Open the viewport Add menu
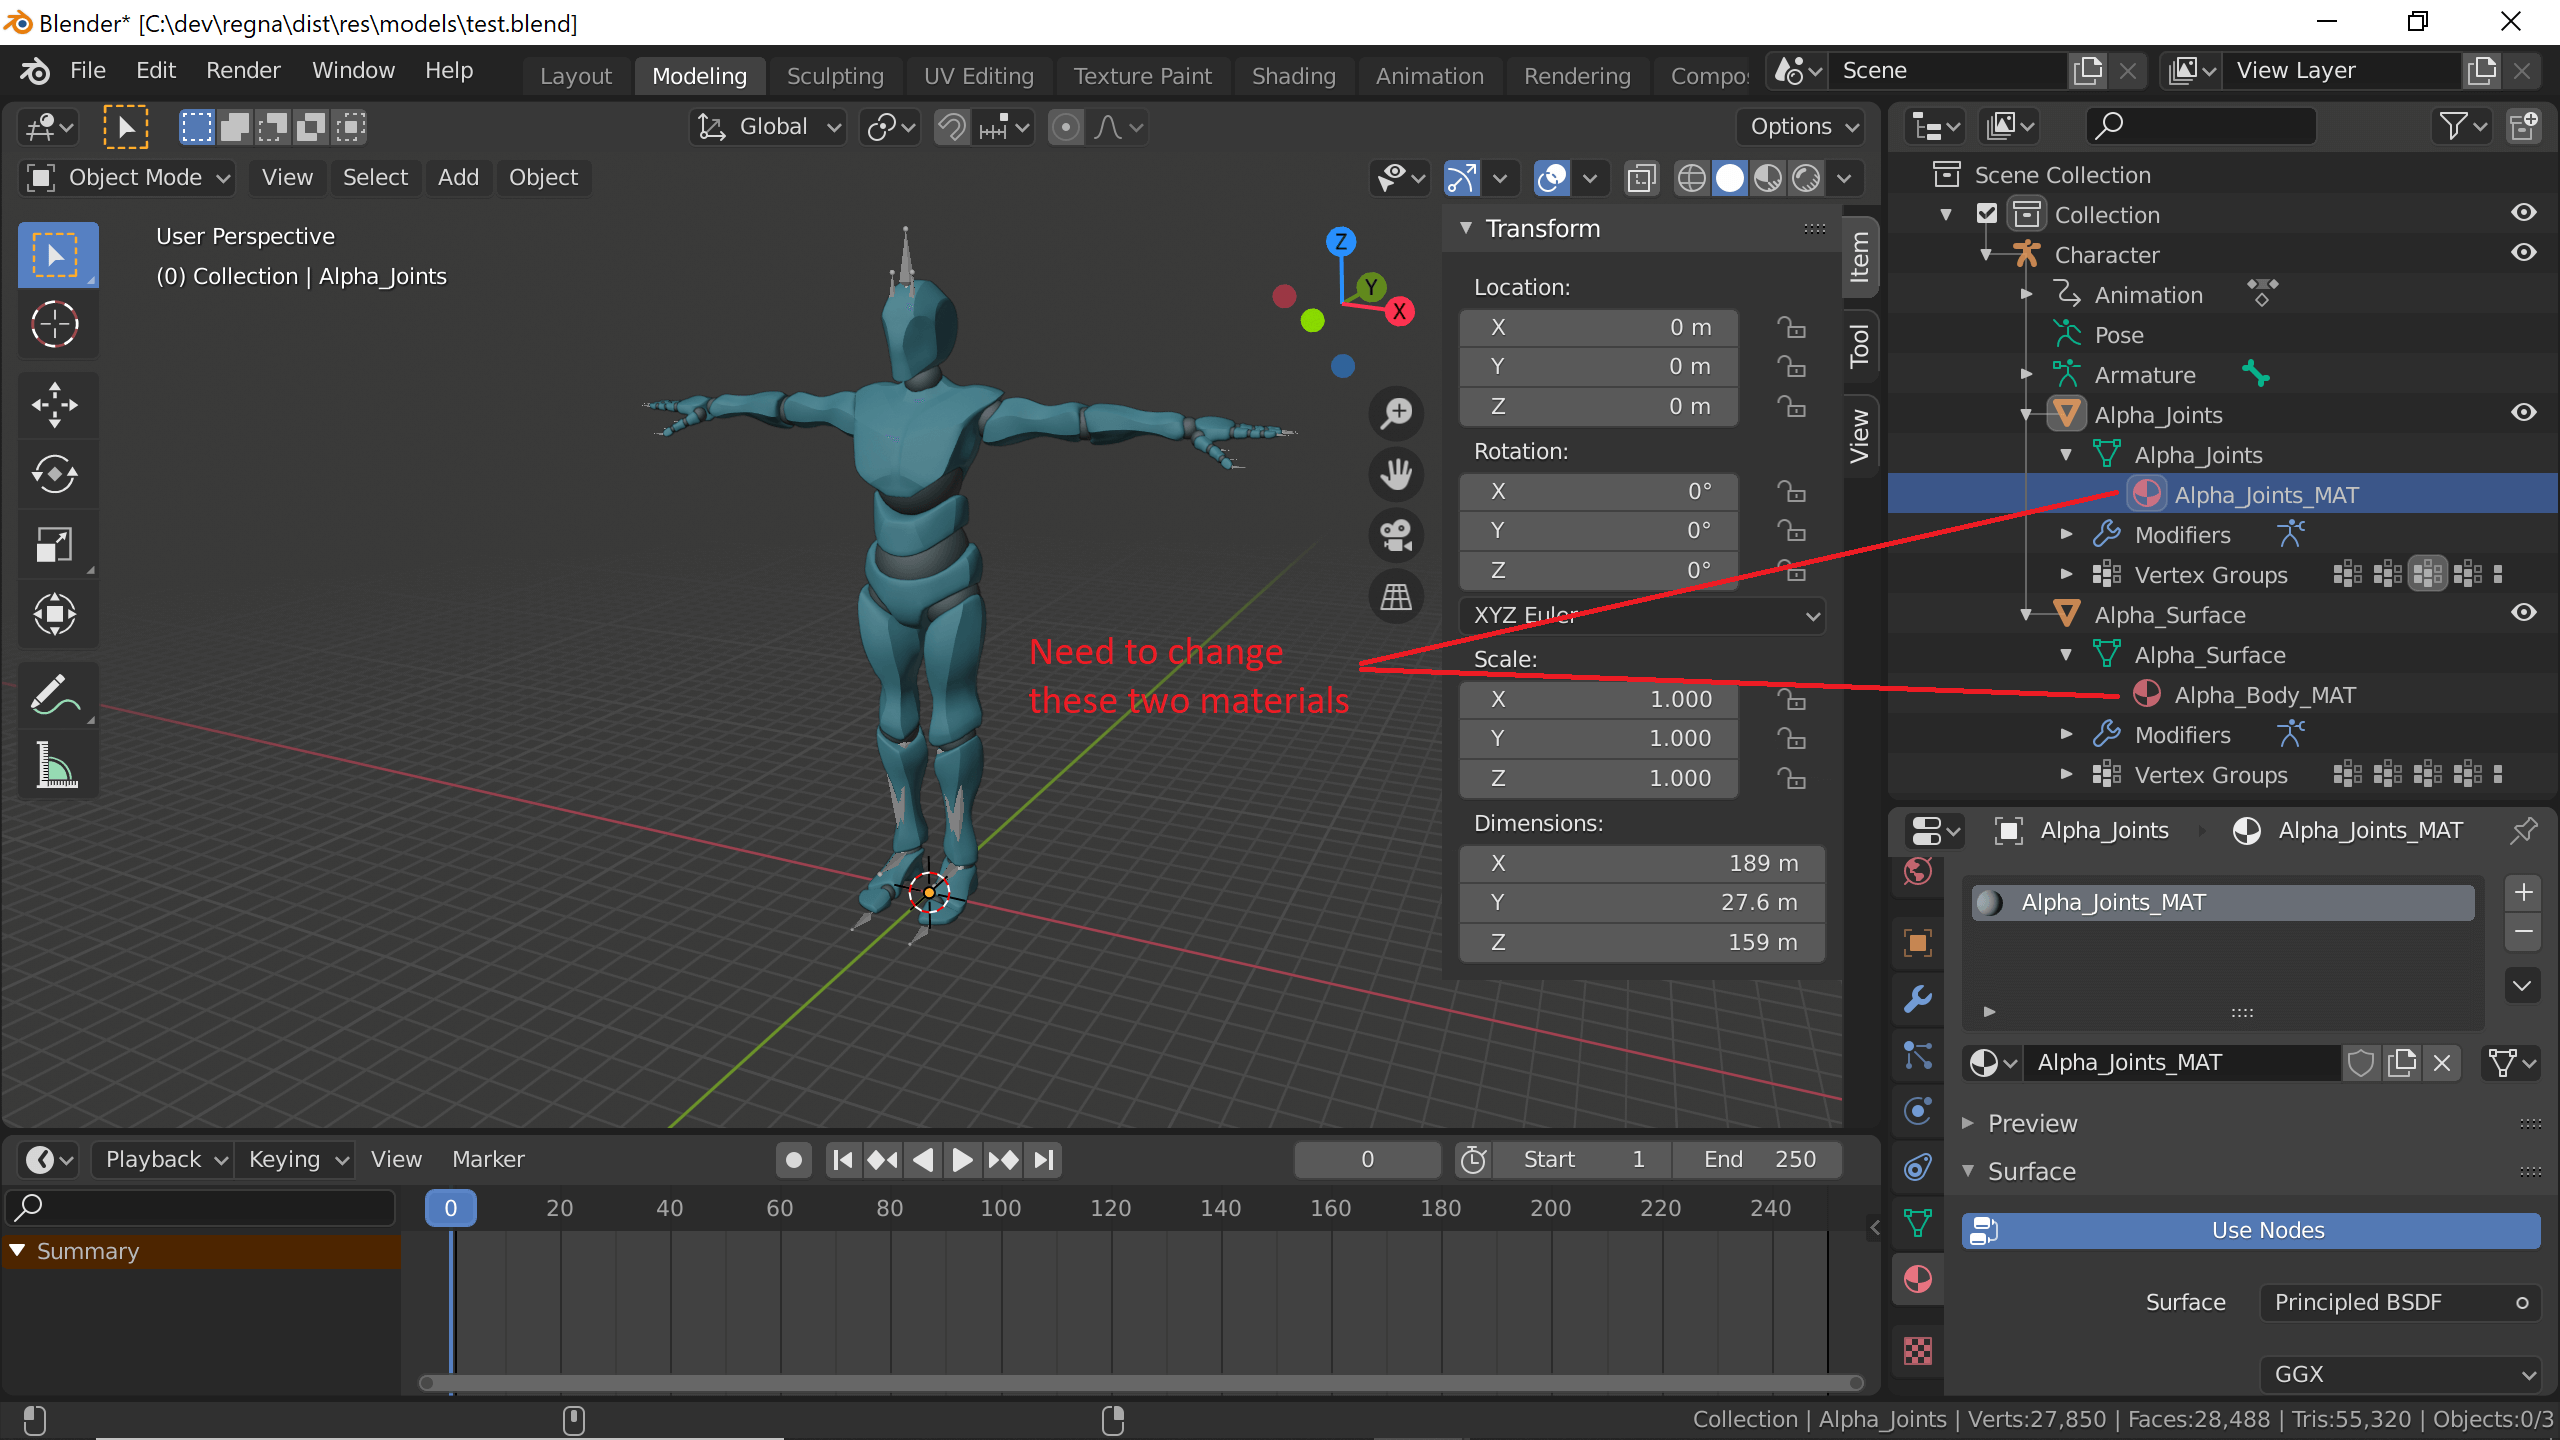The width and height of the screenshot is (2560, 1440). pos(458,177)
